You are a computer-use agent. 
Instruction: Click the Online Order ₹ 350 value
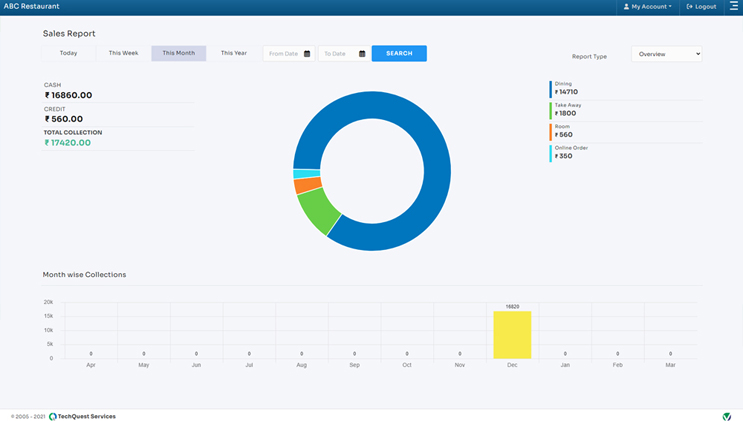(x=563, y=156)
